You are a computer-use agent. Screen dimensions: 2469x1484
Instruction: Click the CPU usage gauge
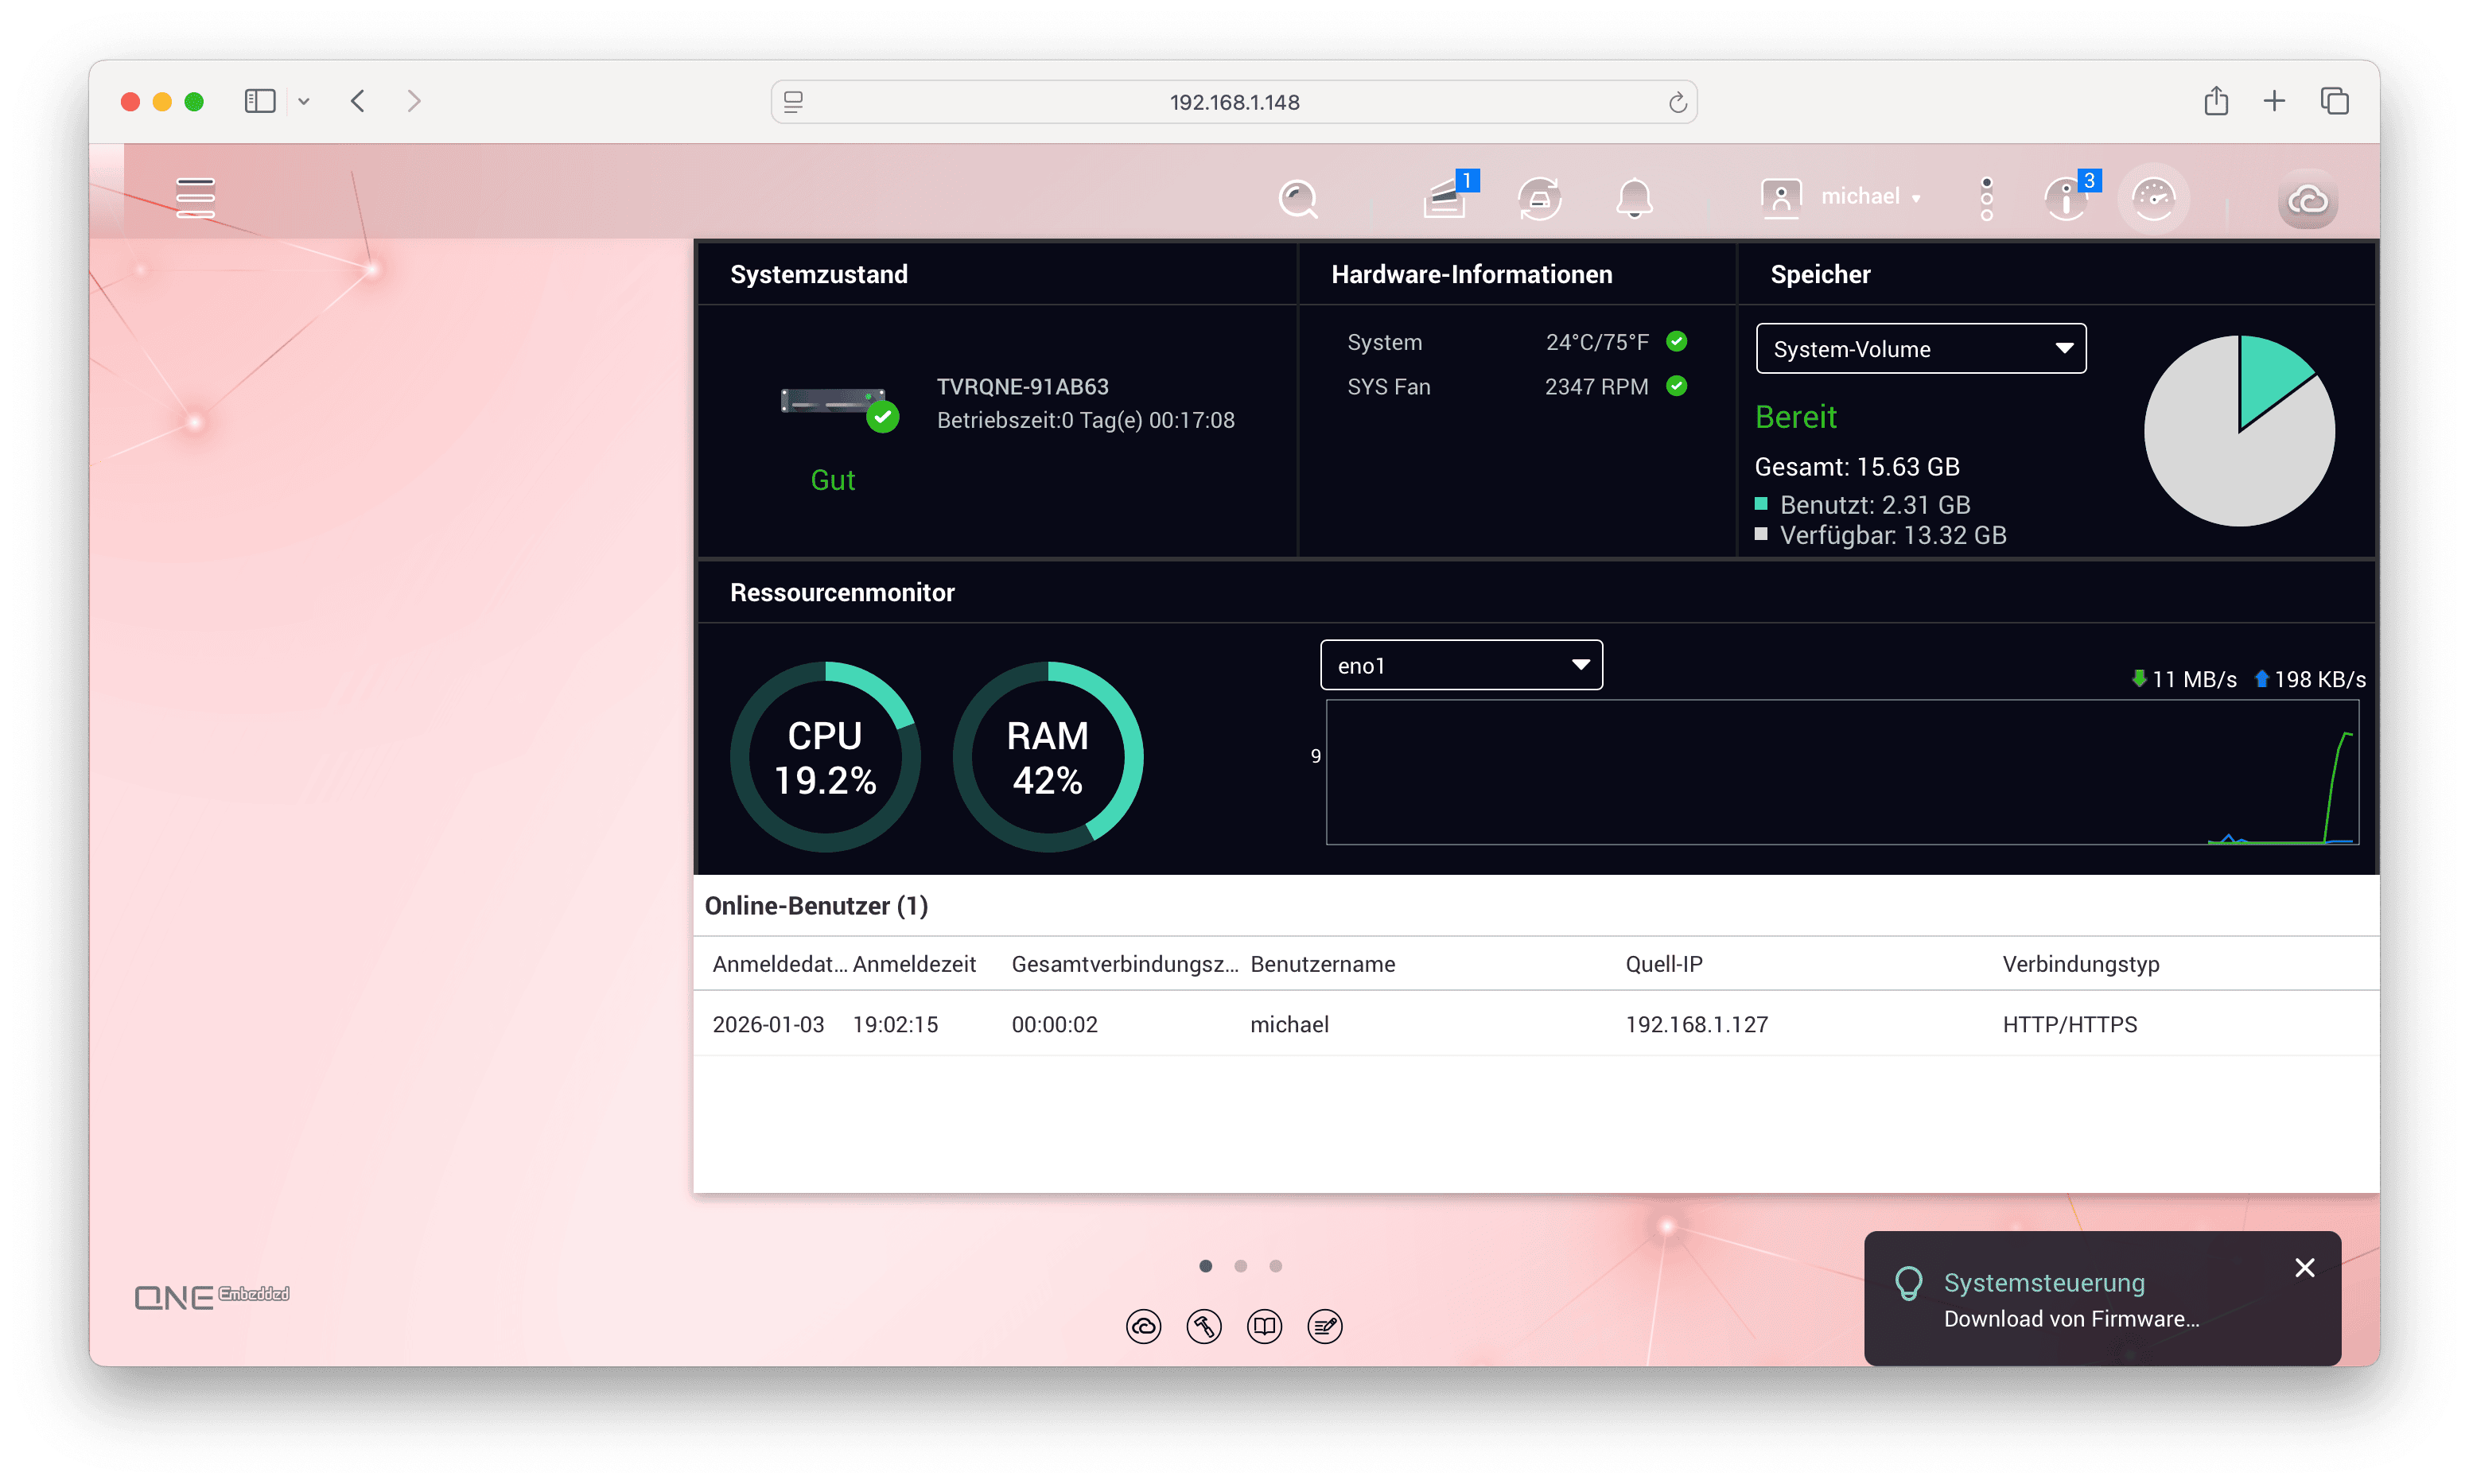click(x=825, y=757)
